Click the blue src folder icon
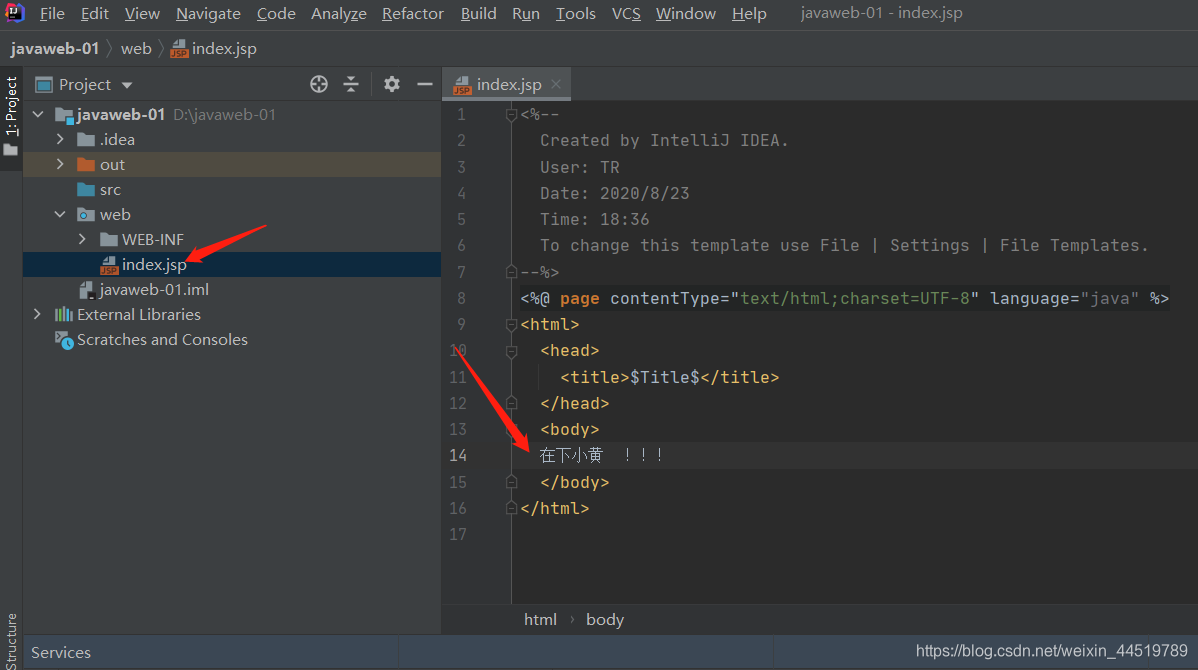1198x670 pixels. [86, 189]
